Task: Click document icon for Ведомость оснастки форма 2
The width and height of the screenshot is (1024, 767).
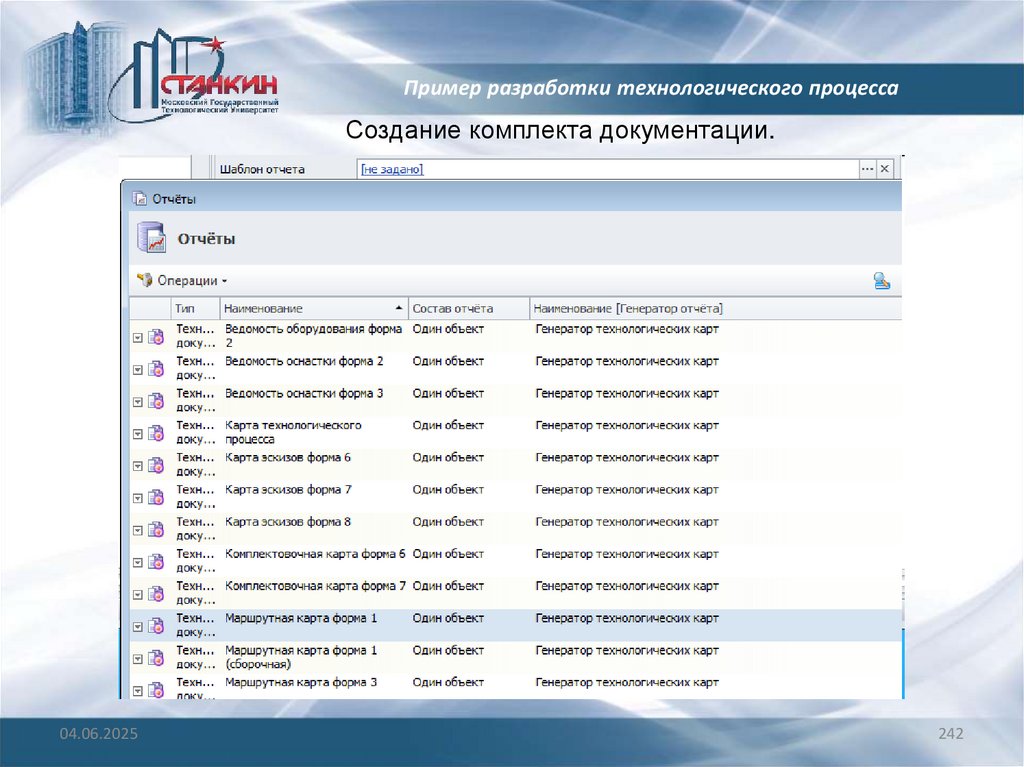Action: pos(156,368)
